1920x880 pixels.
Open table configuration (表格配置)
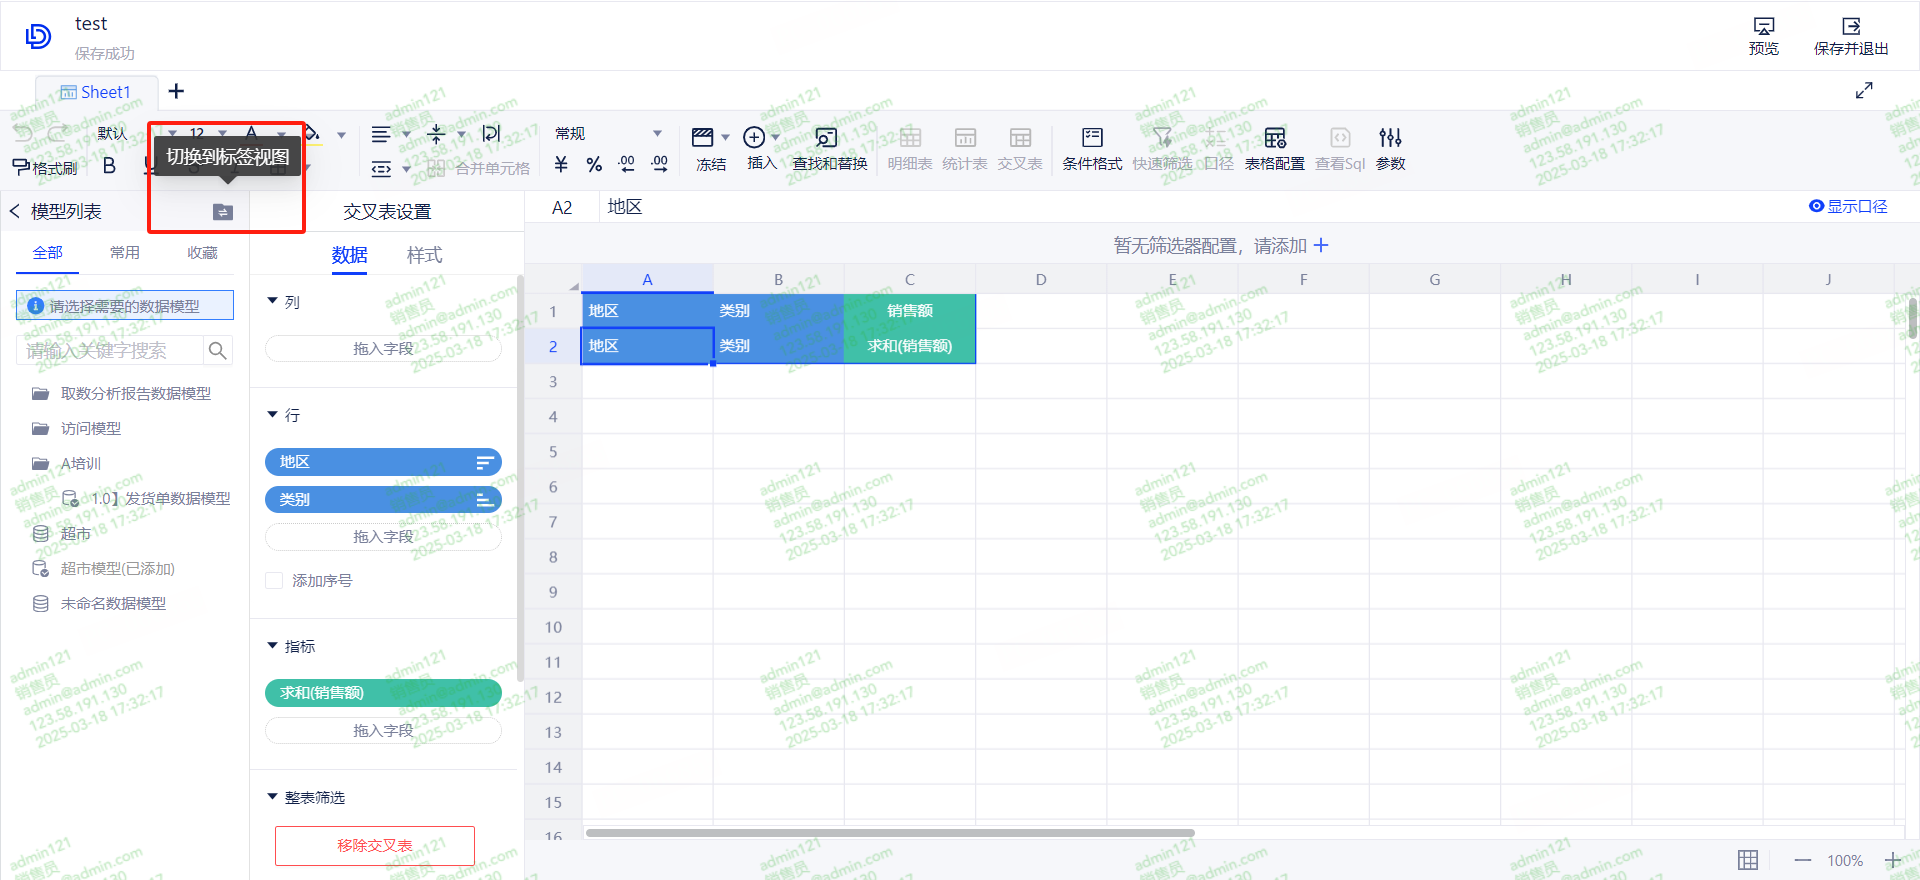click(1274, 148)
